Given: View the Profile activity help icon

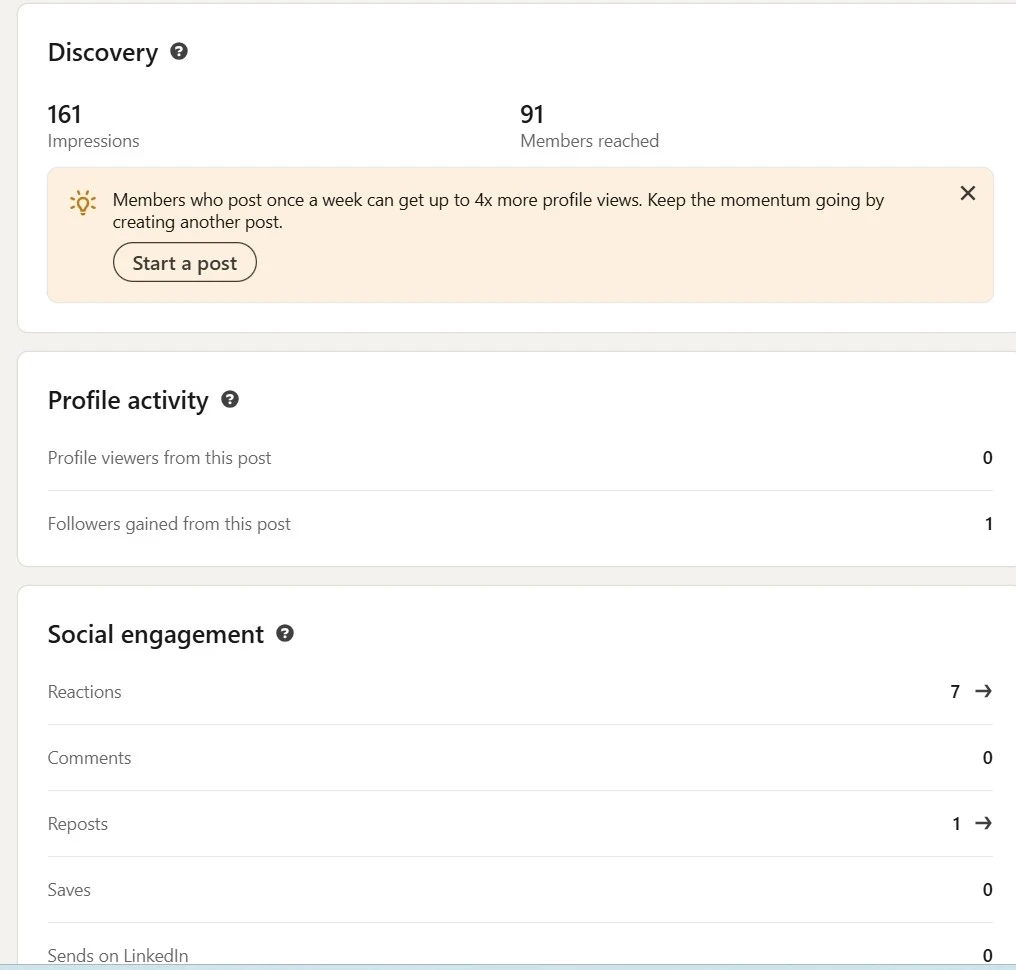Looking at the screenshot, I should tap(229, 399).
